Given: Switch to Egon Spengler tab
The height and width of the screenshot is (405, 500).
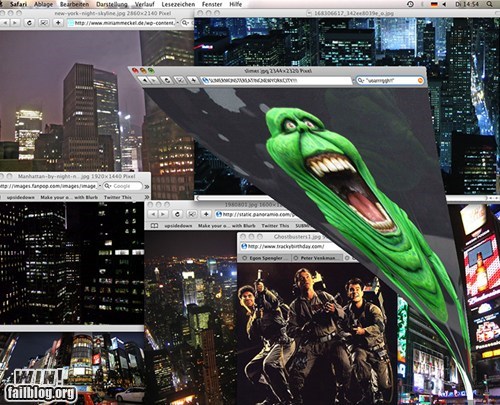Looking at the screenshot, I should (266, 258).
